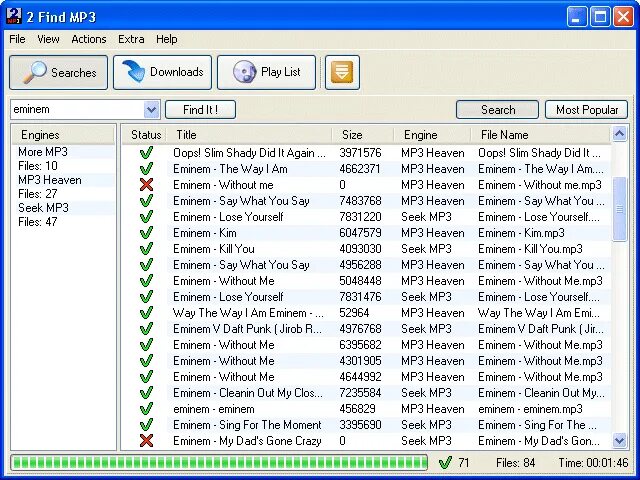Click size value 4301905
Viewport: 640px width, 480px height.
point(360,361)
